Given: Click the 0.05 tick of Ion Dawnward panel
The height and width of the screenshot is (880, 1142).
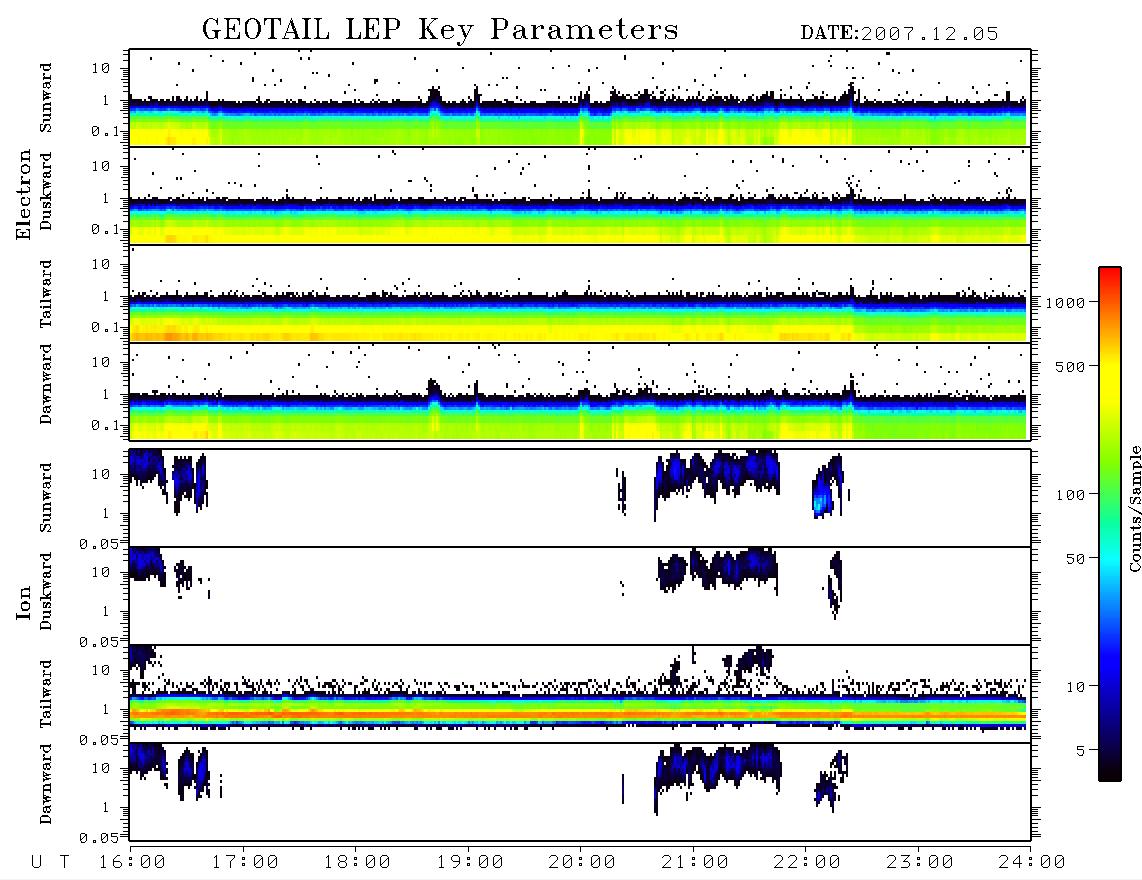Looking at the screenshot, I should (98, 838).
